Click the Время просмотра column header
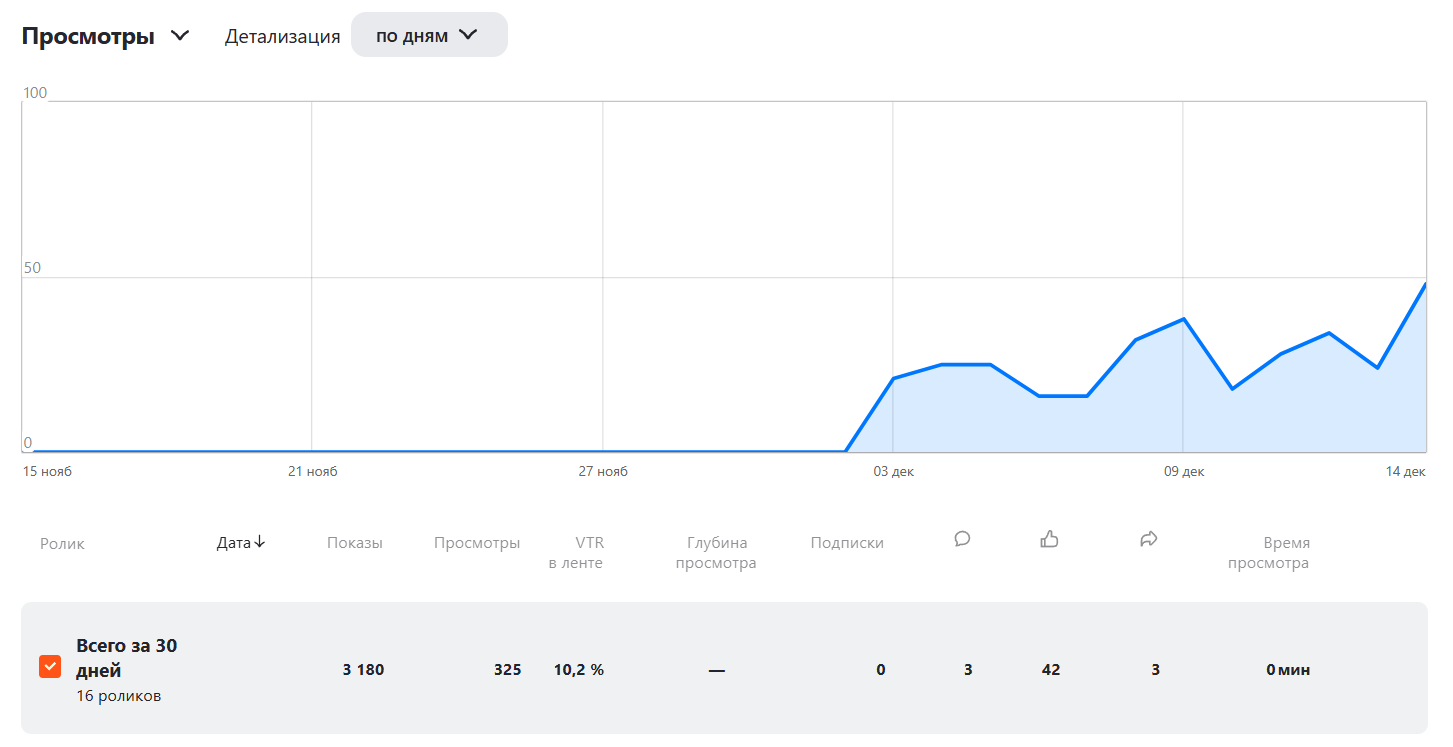Image resolution: width=1453 pixels, height=747 pixels. click(1268, 553)
